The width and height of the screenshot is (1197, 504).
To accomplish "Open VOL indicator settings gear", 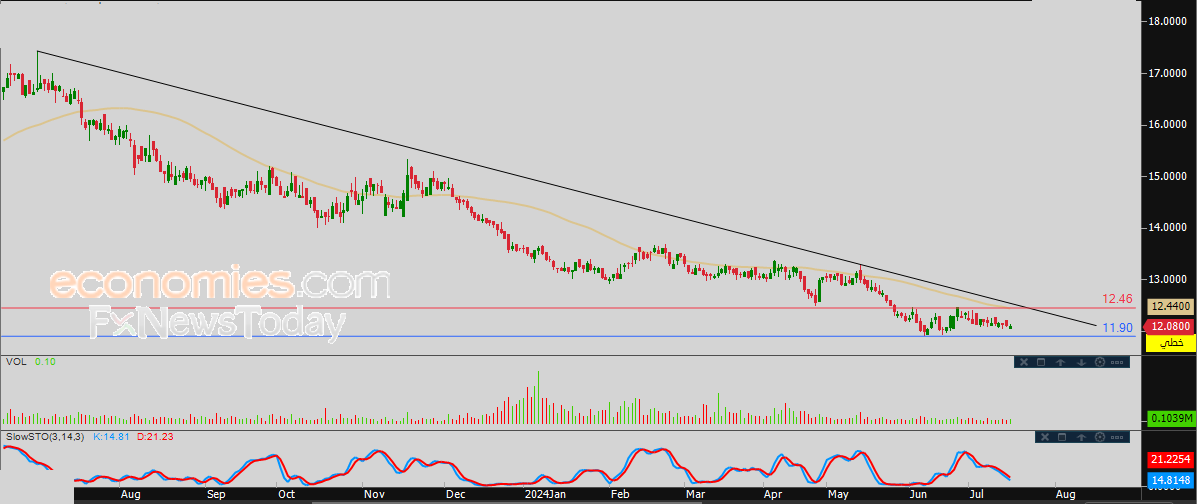I will click(x=1100, y=362).
